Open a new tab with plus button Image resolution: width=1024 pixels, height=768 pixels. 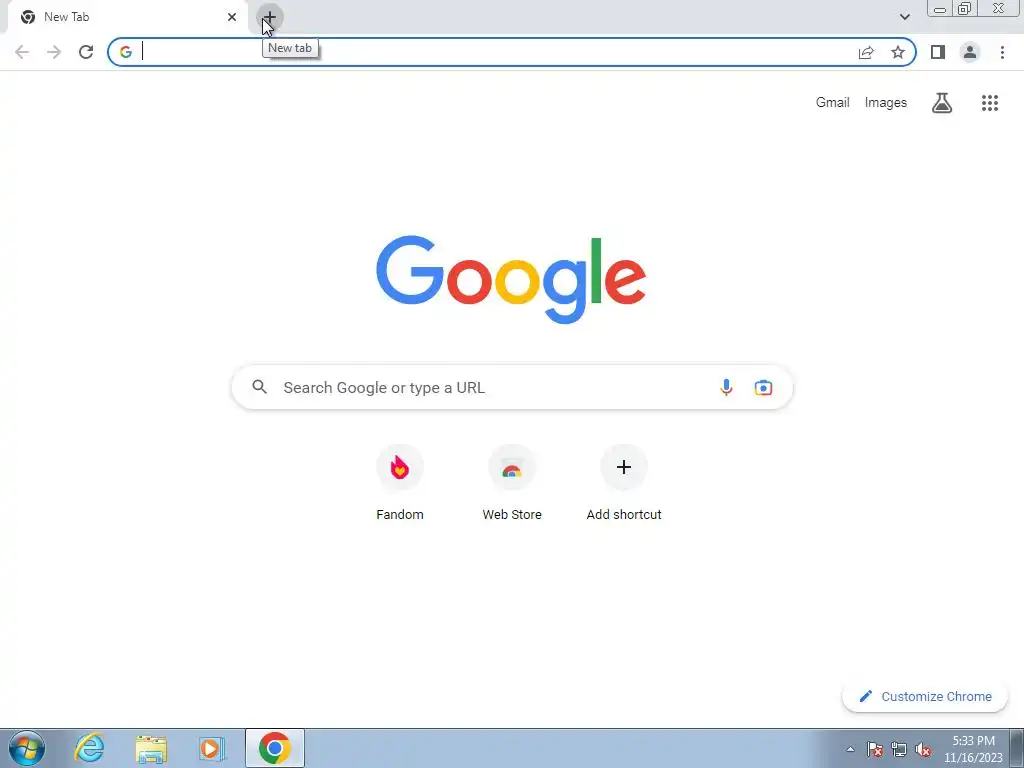coord(270,18)
